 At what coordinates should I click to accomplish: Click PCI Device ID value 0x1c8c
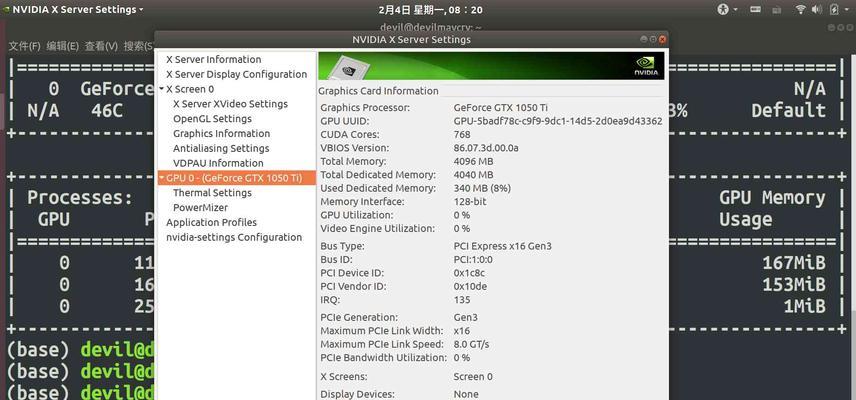pos(469,273)
